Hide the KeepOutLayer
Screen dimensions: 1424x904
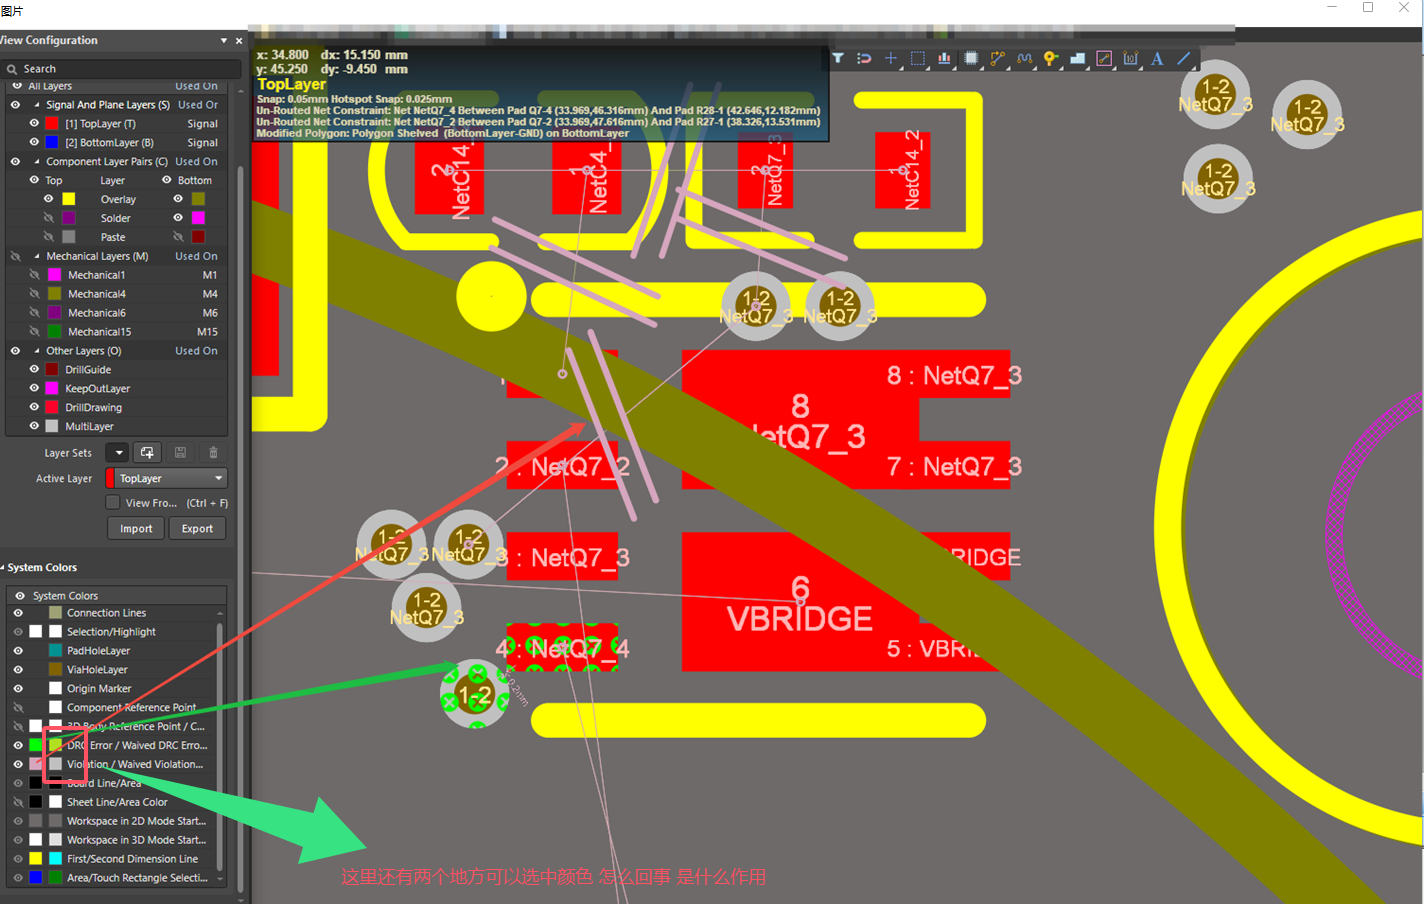click(x=34, y=389)
